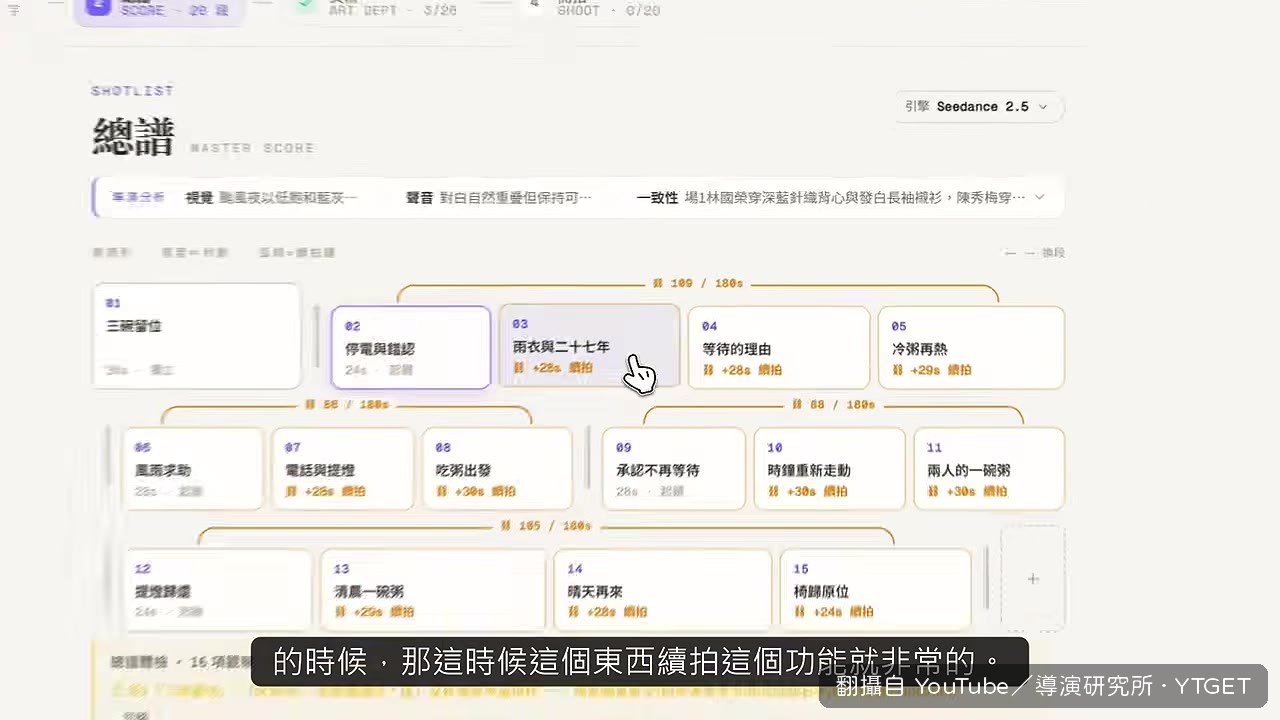Click the 聲音 analysis summary
The image size is (1280, 720).
pyautogui.click(x=499, y=198)
